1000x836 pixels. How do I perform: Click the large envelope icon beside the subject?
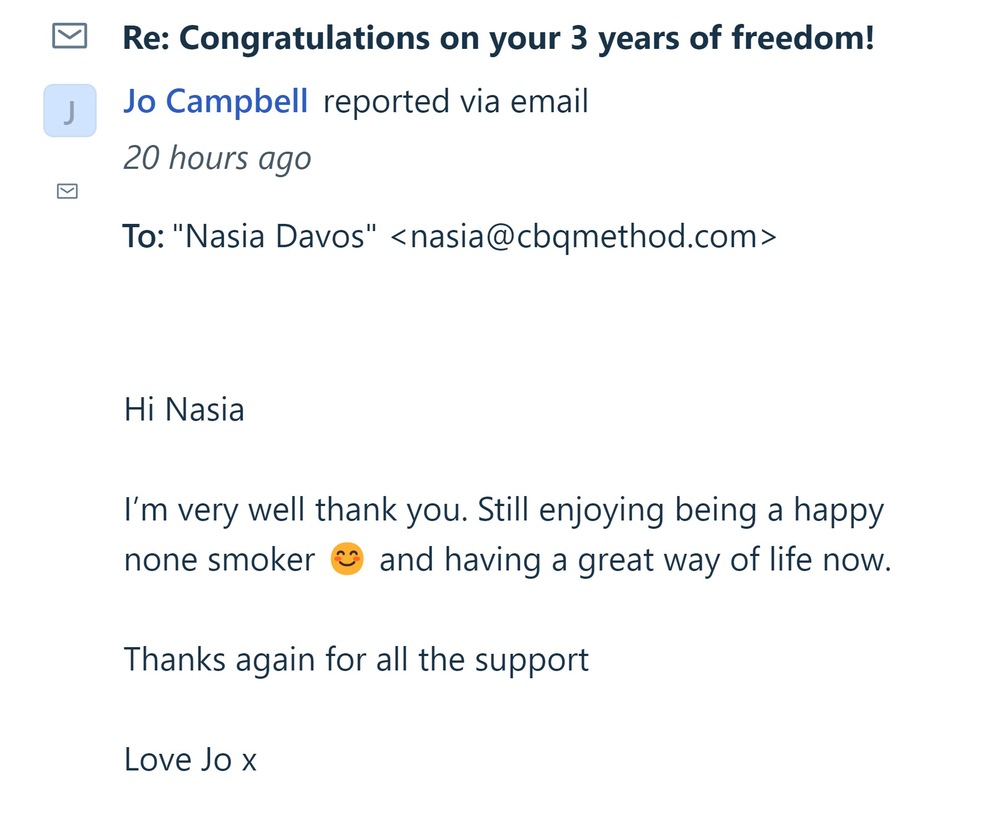(68, 38)
